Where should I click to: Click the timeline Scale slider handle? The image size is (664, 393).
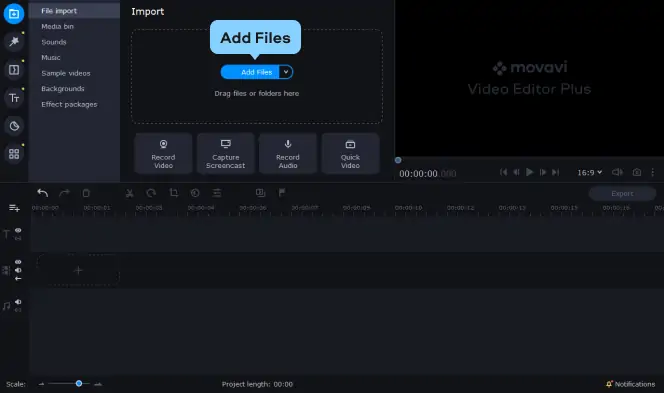click(79, 384)
